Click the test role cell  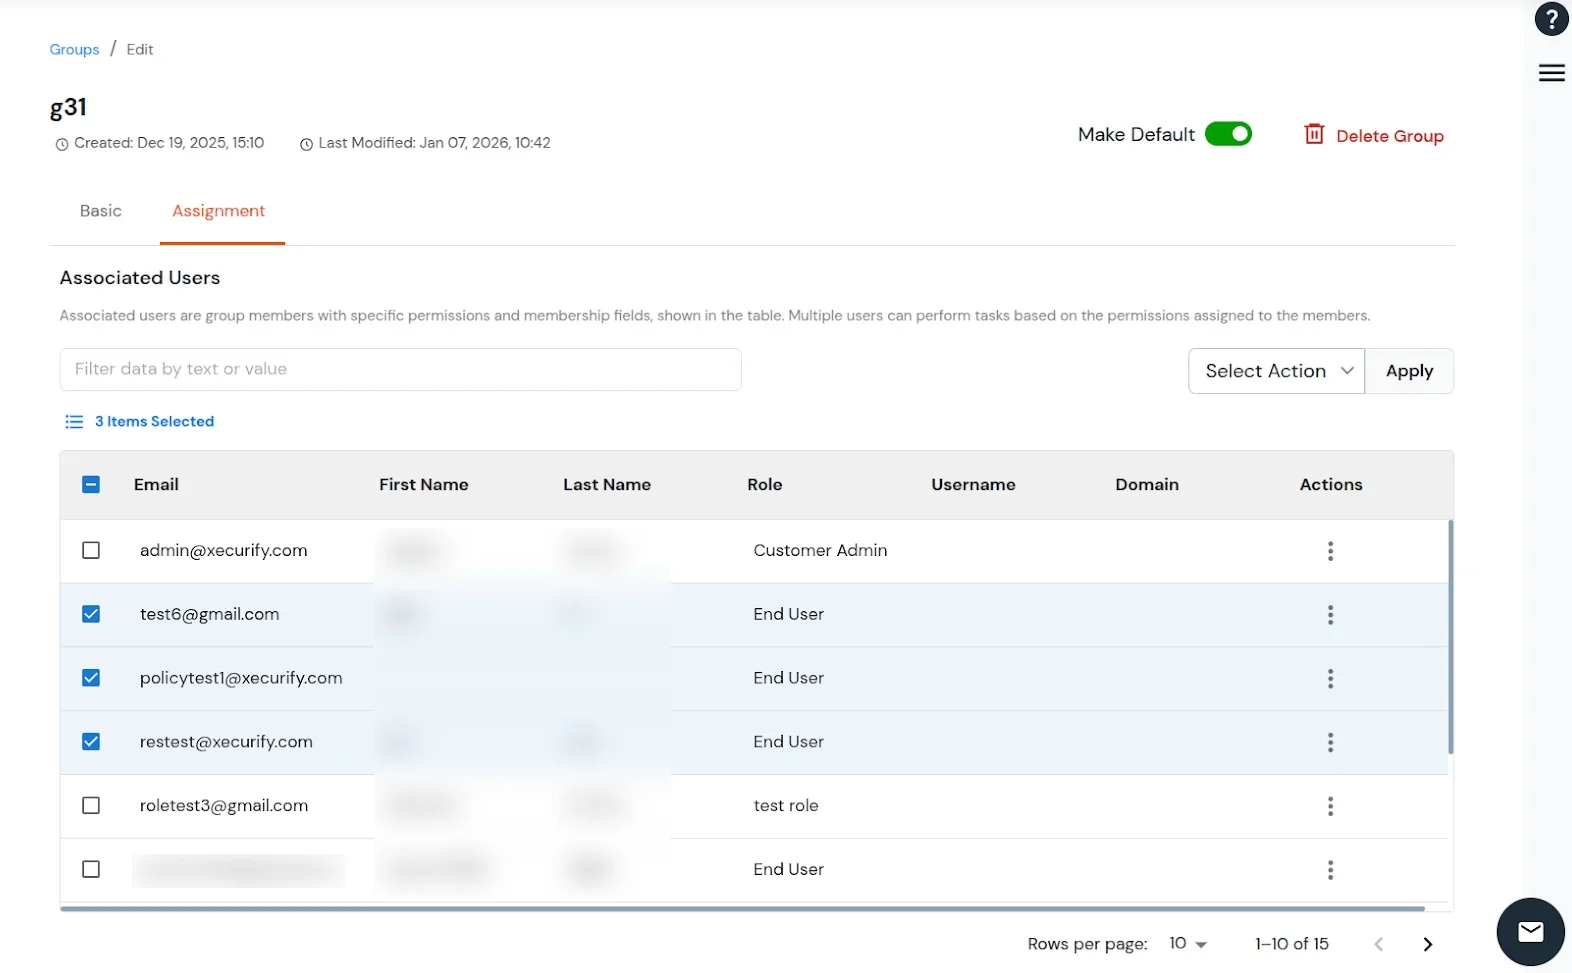click(786, 805)
